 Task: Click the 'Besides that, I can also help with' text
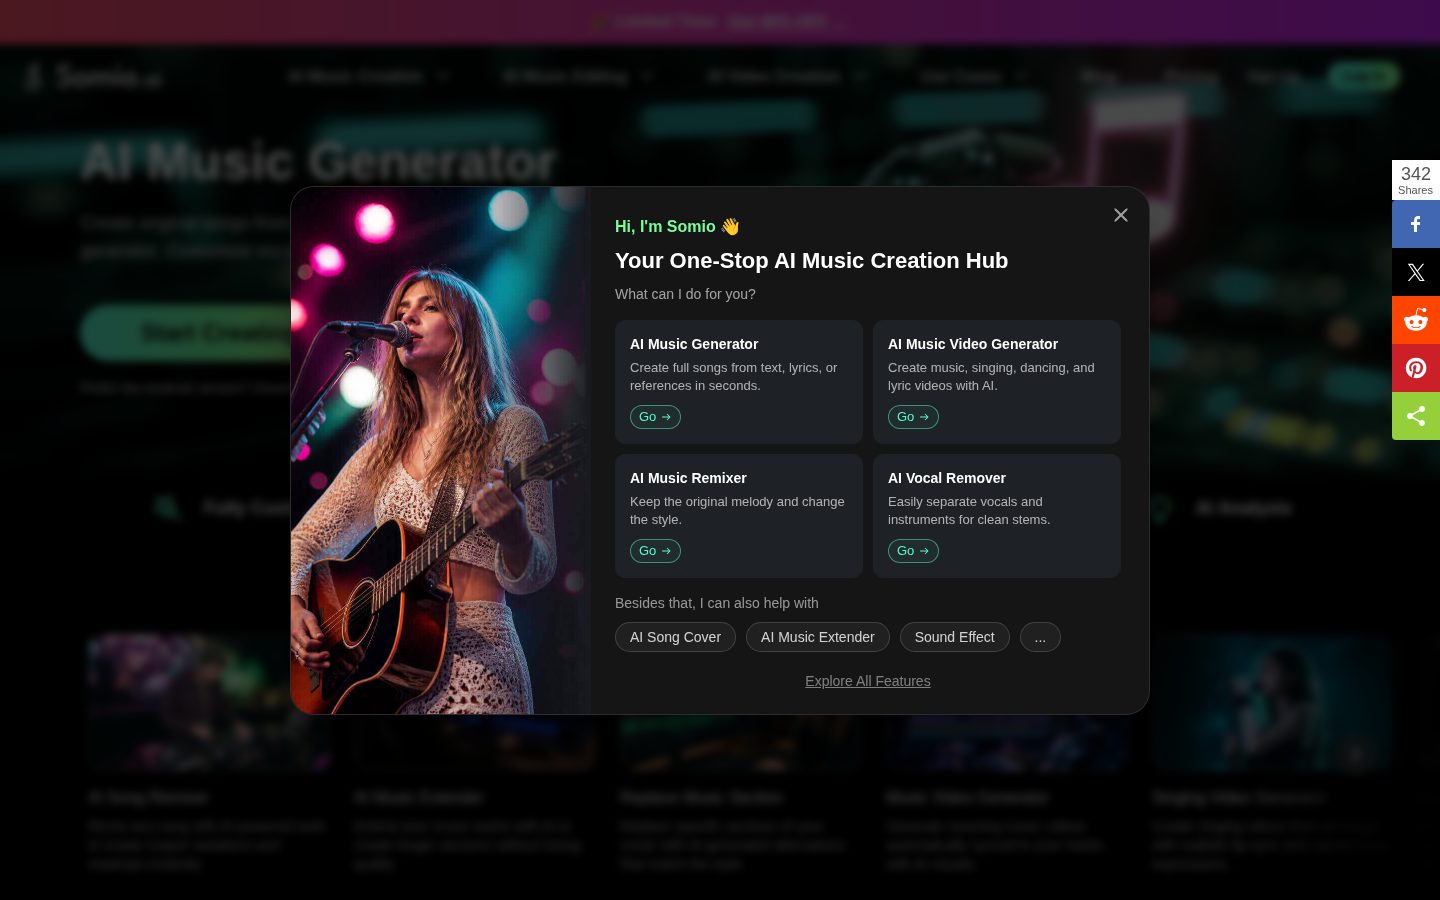point(717,603)
